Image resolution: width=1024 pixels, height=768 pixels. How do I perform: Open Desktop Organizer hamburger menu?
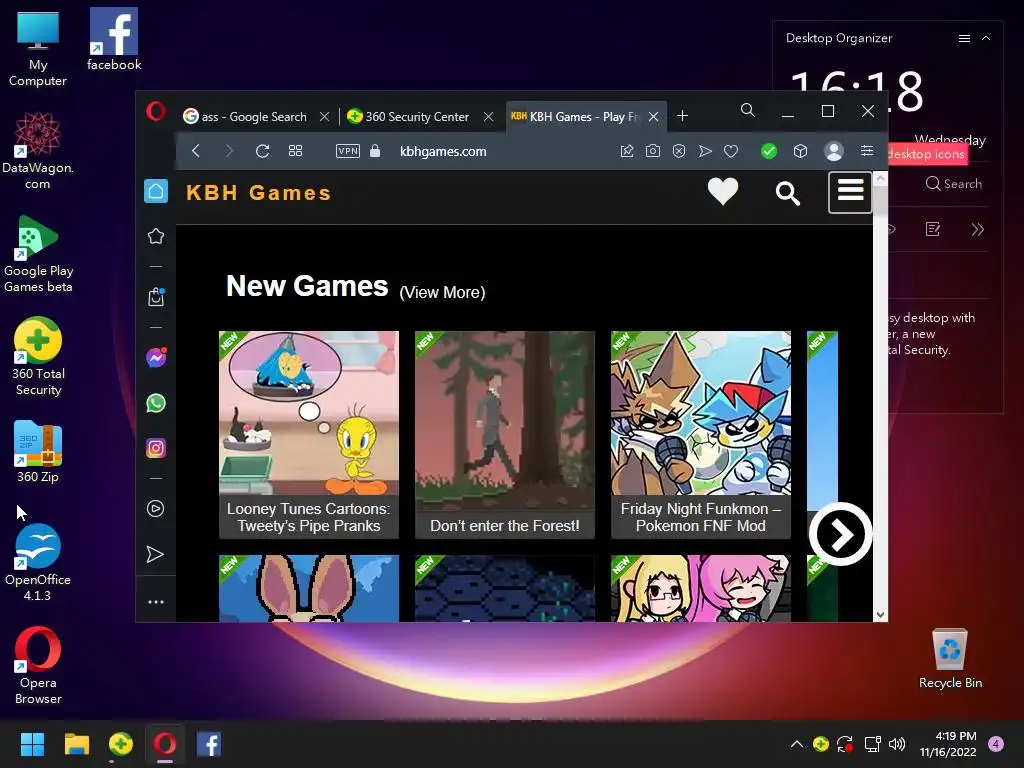(964, 39)
